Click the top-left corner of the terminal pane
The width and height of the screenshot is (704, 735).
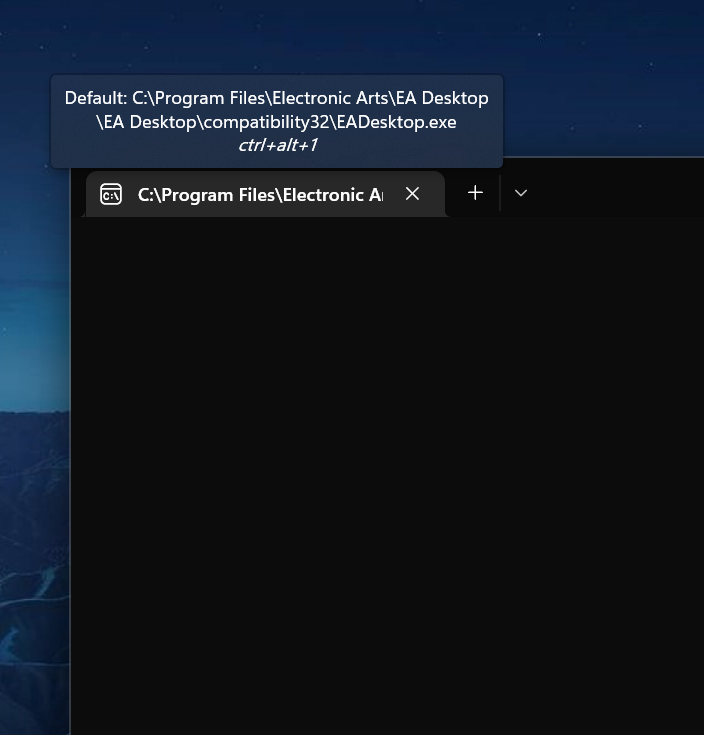(82, 226)
